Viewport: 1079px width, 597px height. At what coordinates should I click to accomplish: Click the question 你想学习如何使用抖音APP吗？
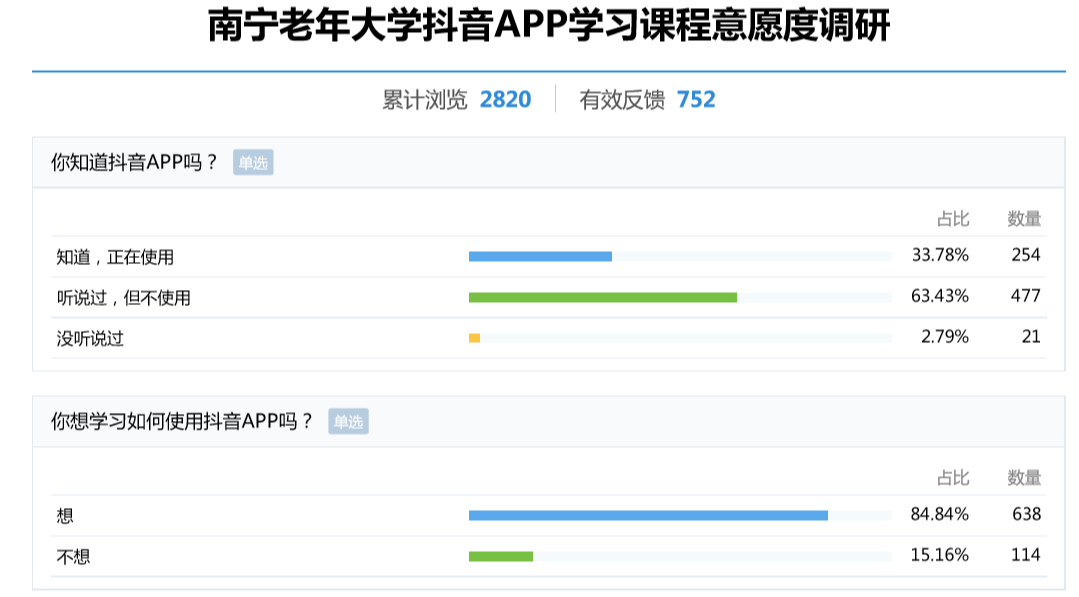182,421
